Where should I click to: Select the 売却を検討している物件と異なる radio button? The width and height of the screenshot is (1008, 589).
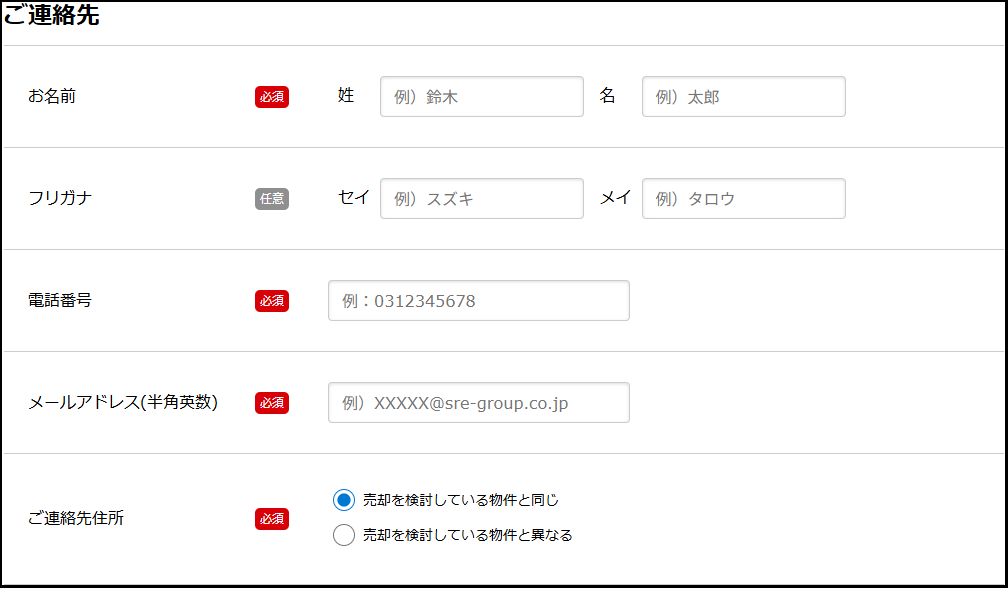(x=344, y=535)
